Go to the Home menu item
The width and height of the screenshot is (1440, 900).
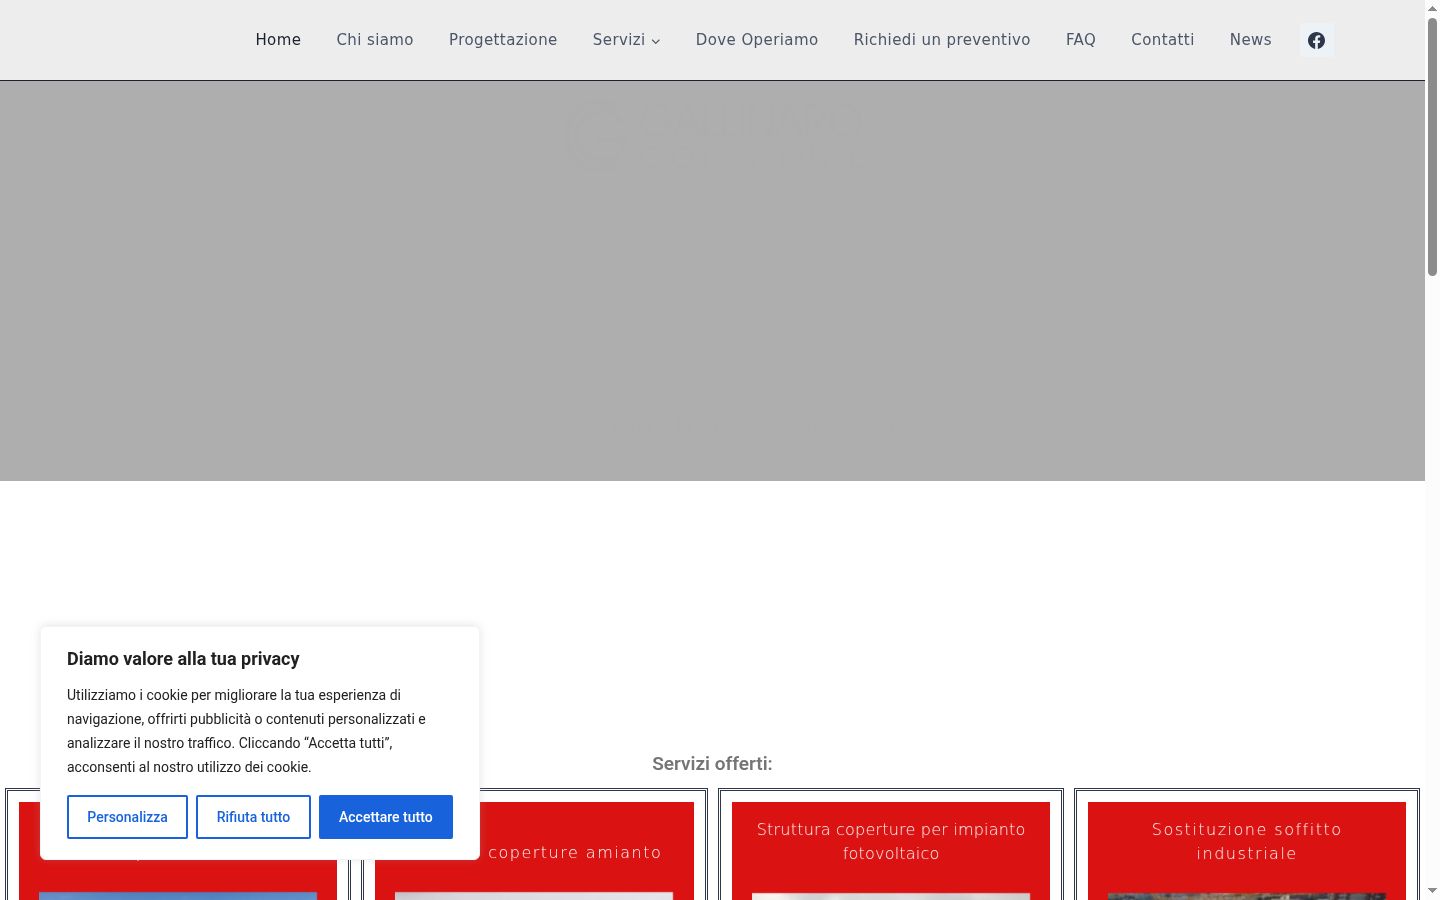(278, 40)
